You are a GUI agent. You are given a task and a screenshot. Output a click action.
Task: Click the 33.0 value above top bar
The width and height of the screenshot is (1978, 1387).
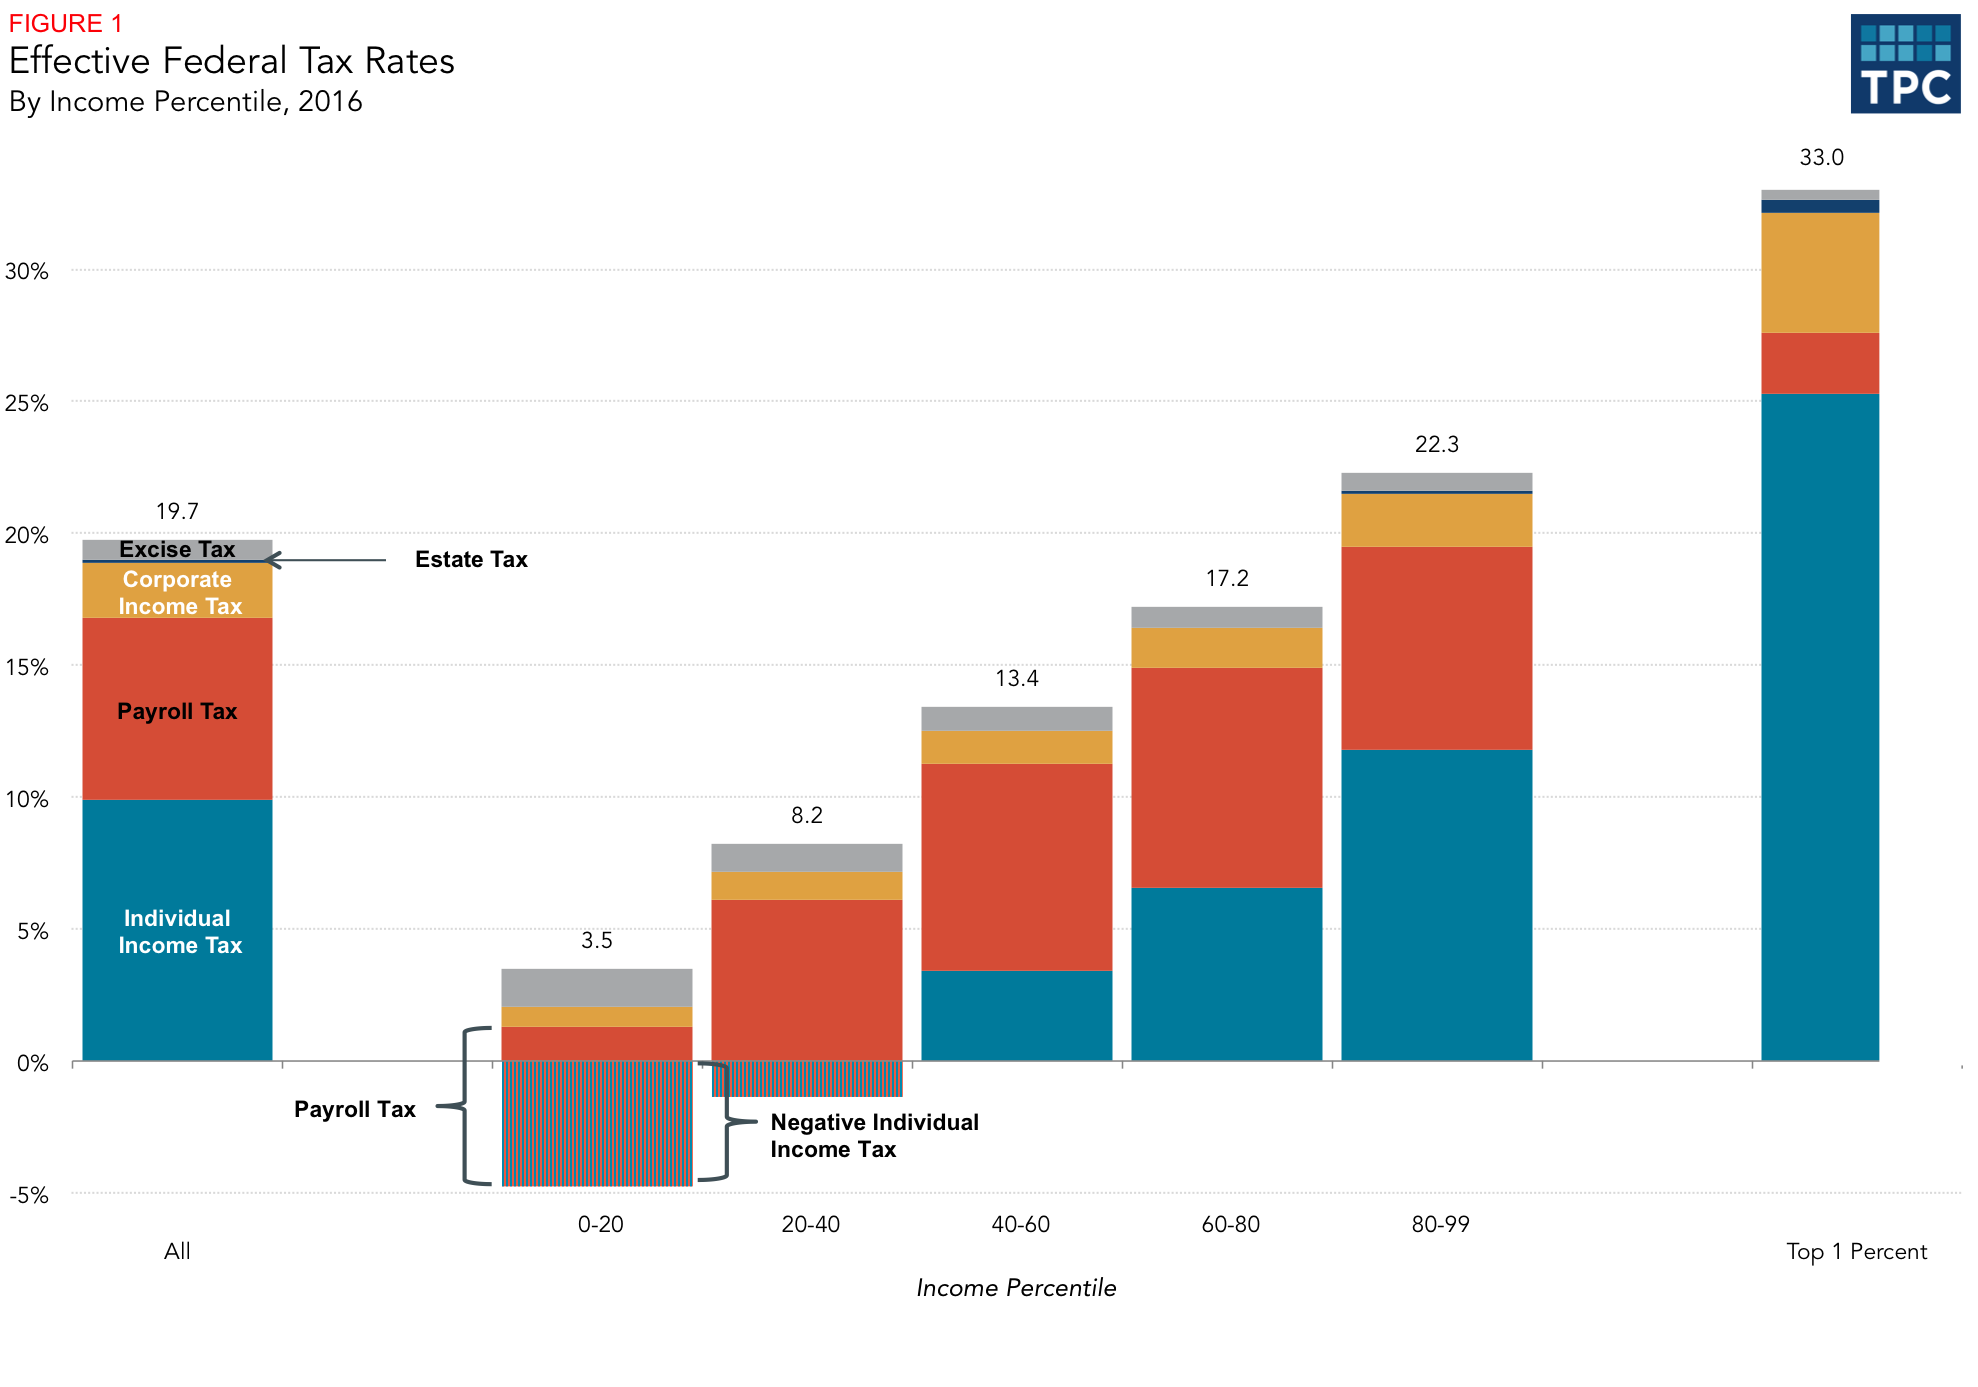click(1821, 157)
